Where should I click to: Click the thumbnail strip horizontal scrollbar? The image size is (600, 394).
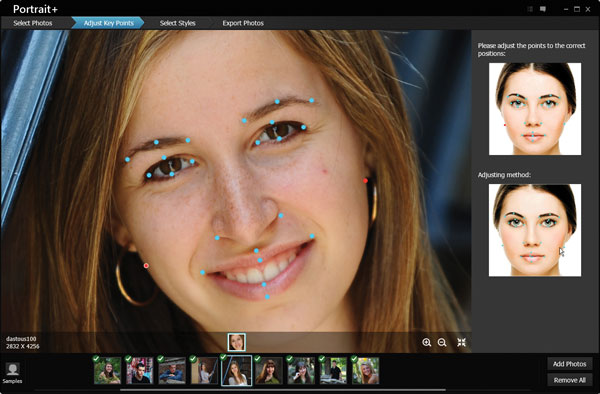pyautogui.click(x=283, y=390)
